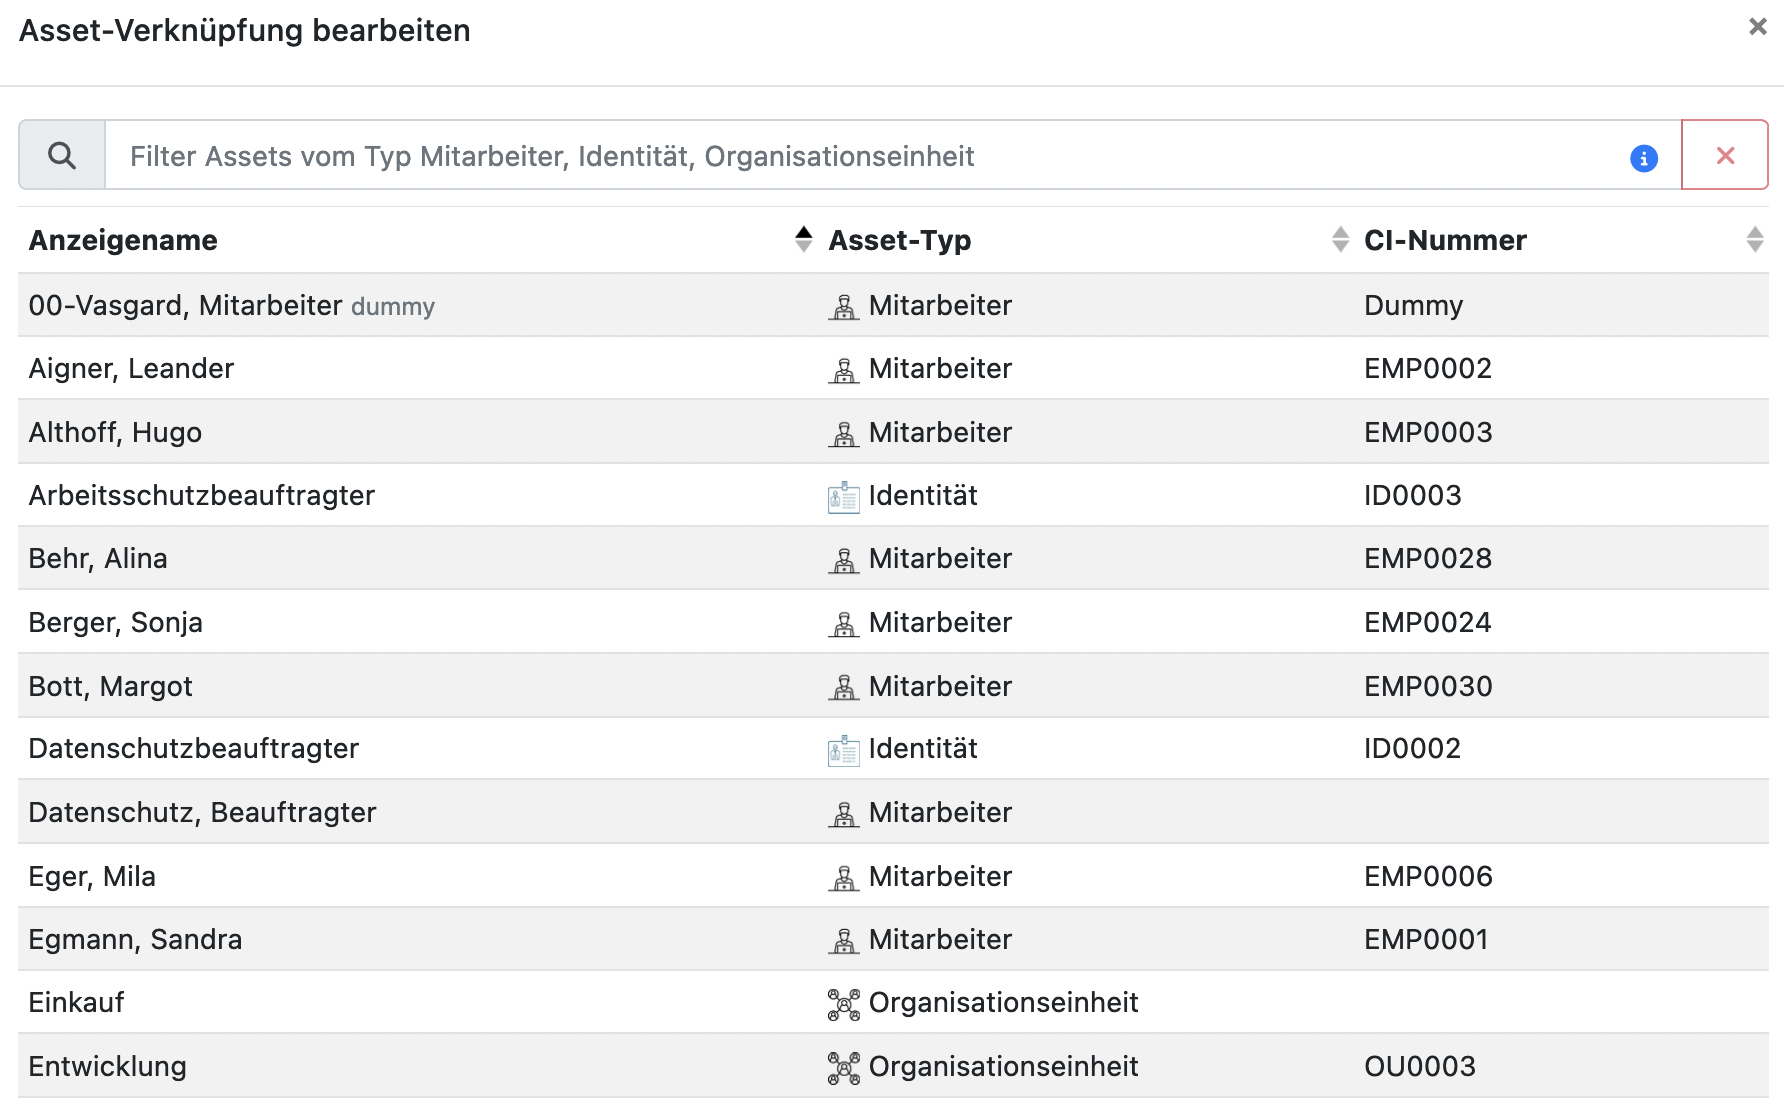Select Datenschutz, Beauftragter name

(x=203, y=812)
